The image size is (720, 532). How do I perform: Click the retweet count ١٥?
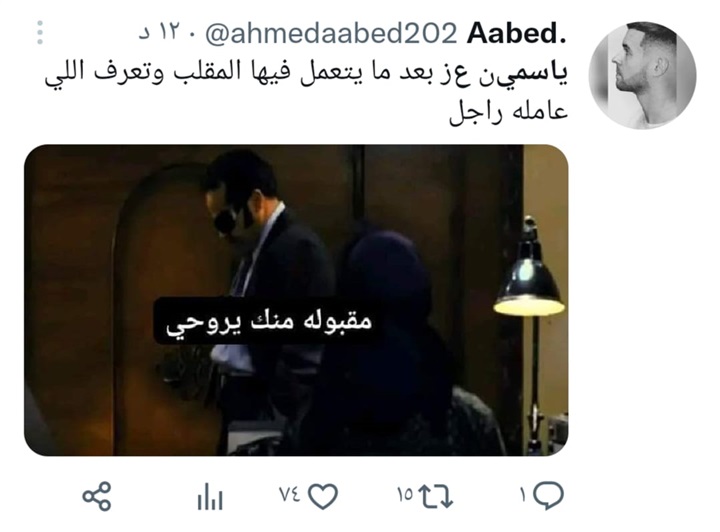click(405, 495)
